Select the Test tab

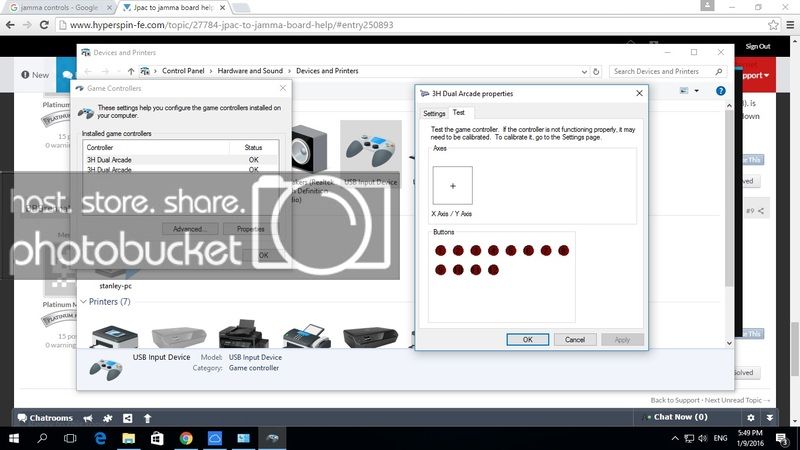[x=459, y=113]
